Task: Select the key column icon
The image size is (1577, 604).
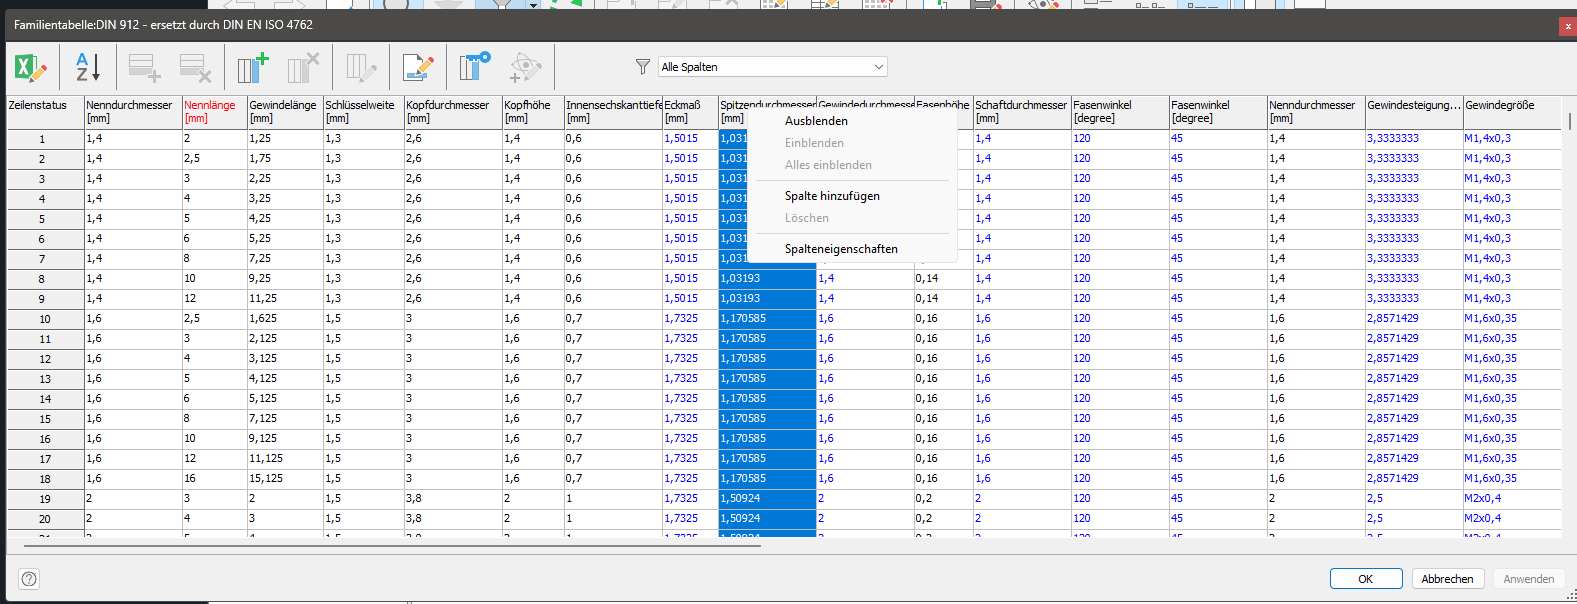Action: click(475, 68)
